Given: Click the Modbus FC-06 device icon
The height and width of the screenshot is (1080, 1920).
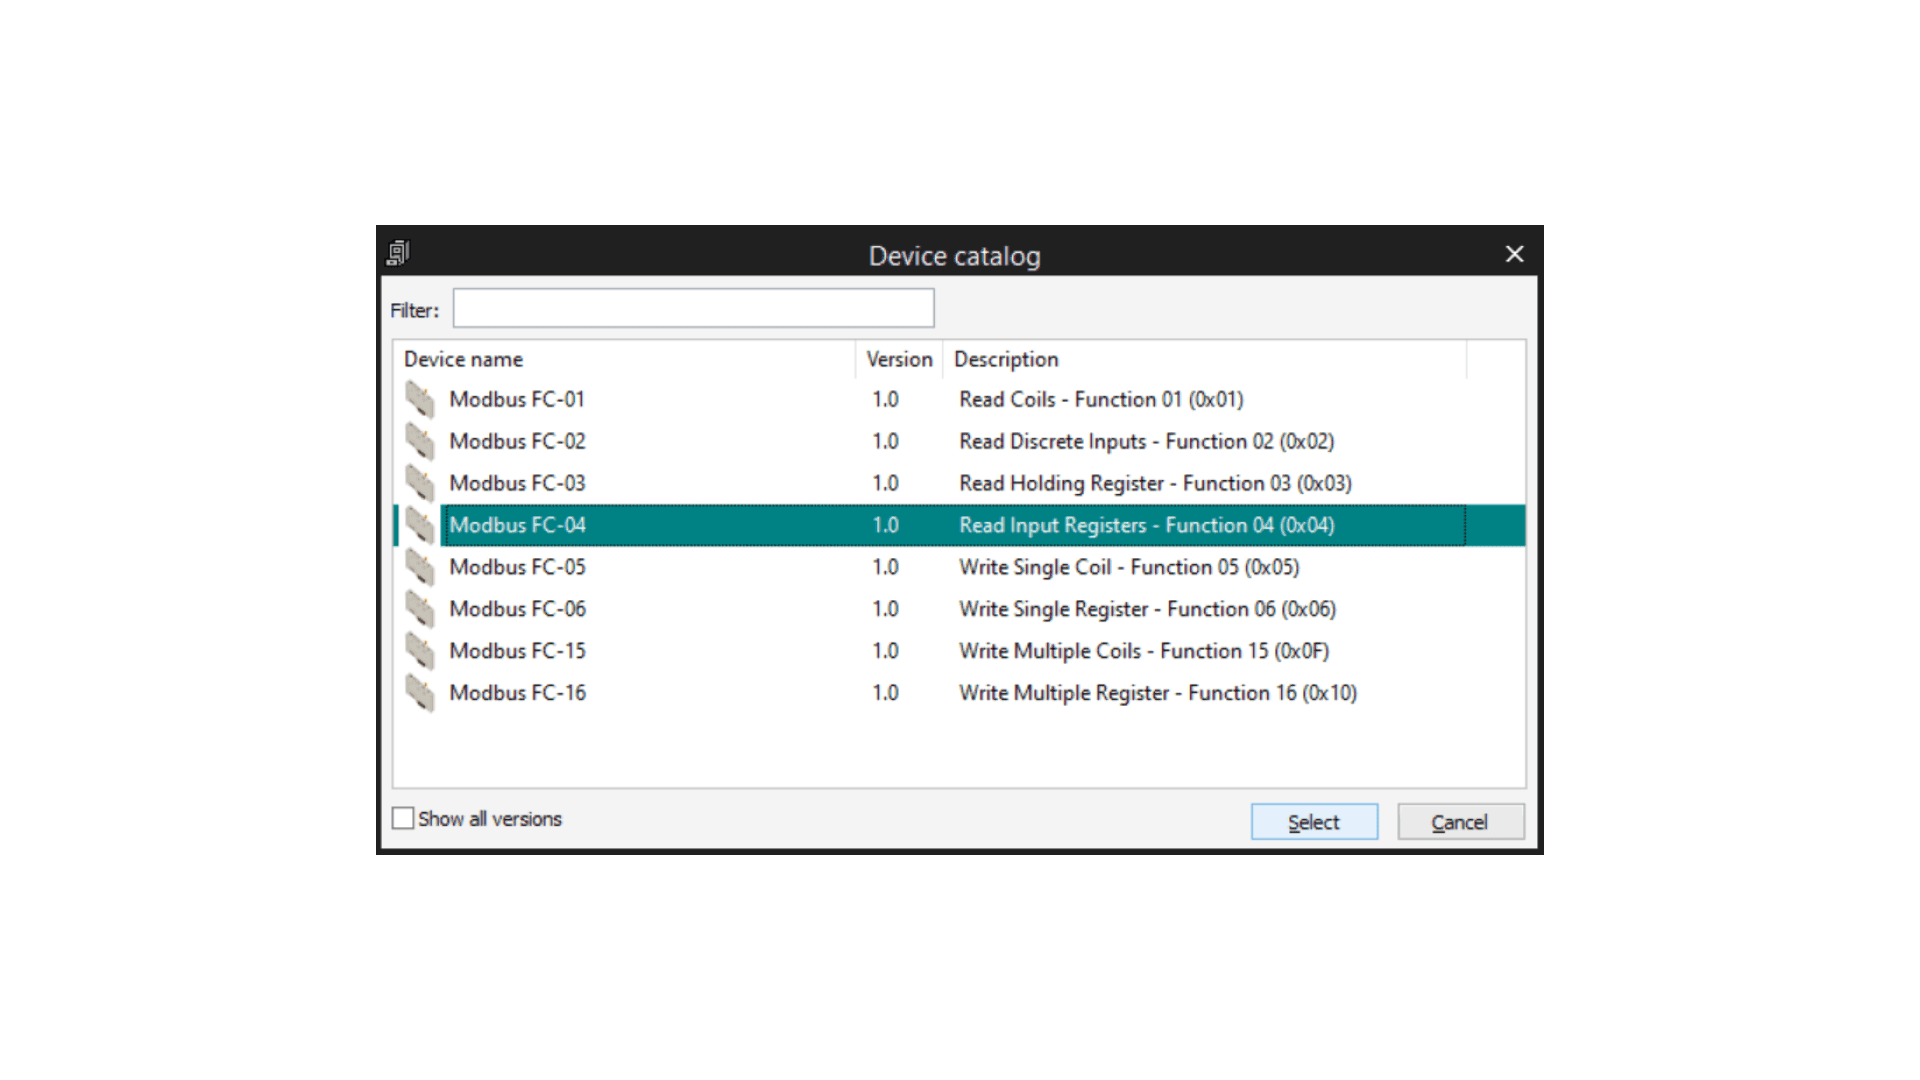Looking at the screenshot, I should 420,610.
